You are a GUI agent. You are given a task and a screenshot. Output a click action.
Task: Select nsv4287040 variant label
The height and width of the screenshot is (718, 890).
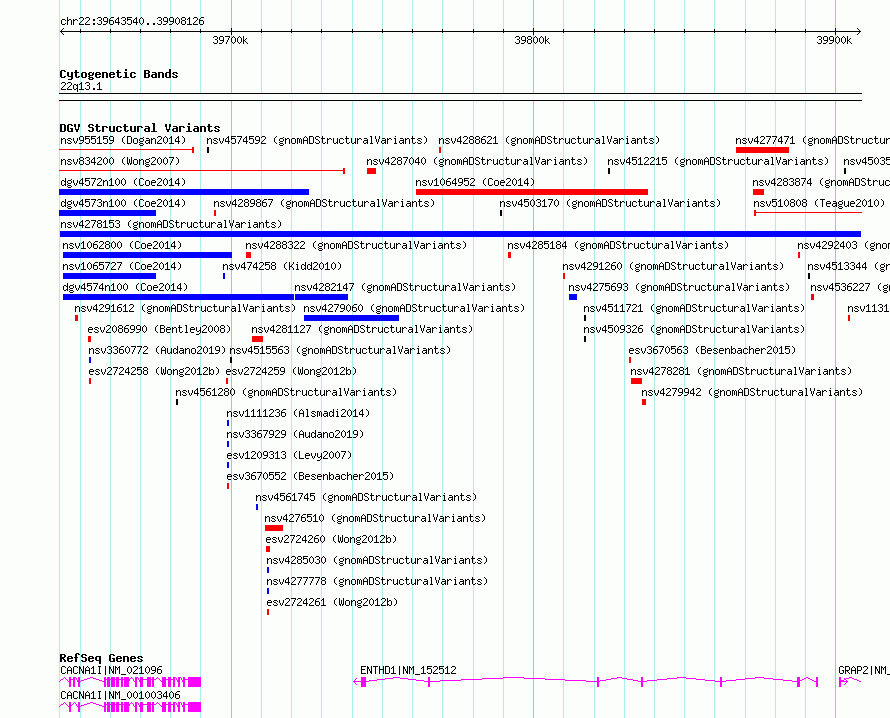tap(477, 161)
